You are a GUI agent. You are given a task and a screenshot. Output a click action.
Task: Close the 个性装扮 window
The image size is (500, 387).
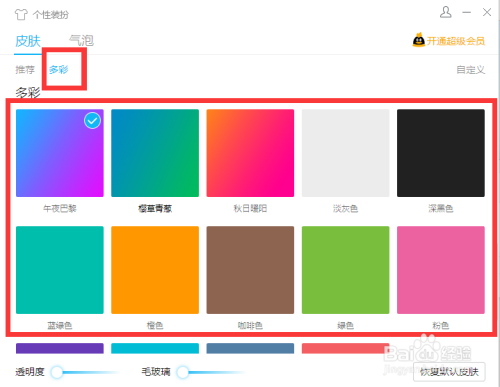[487, 12]
